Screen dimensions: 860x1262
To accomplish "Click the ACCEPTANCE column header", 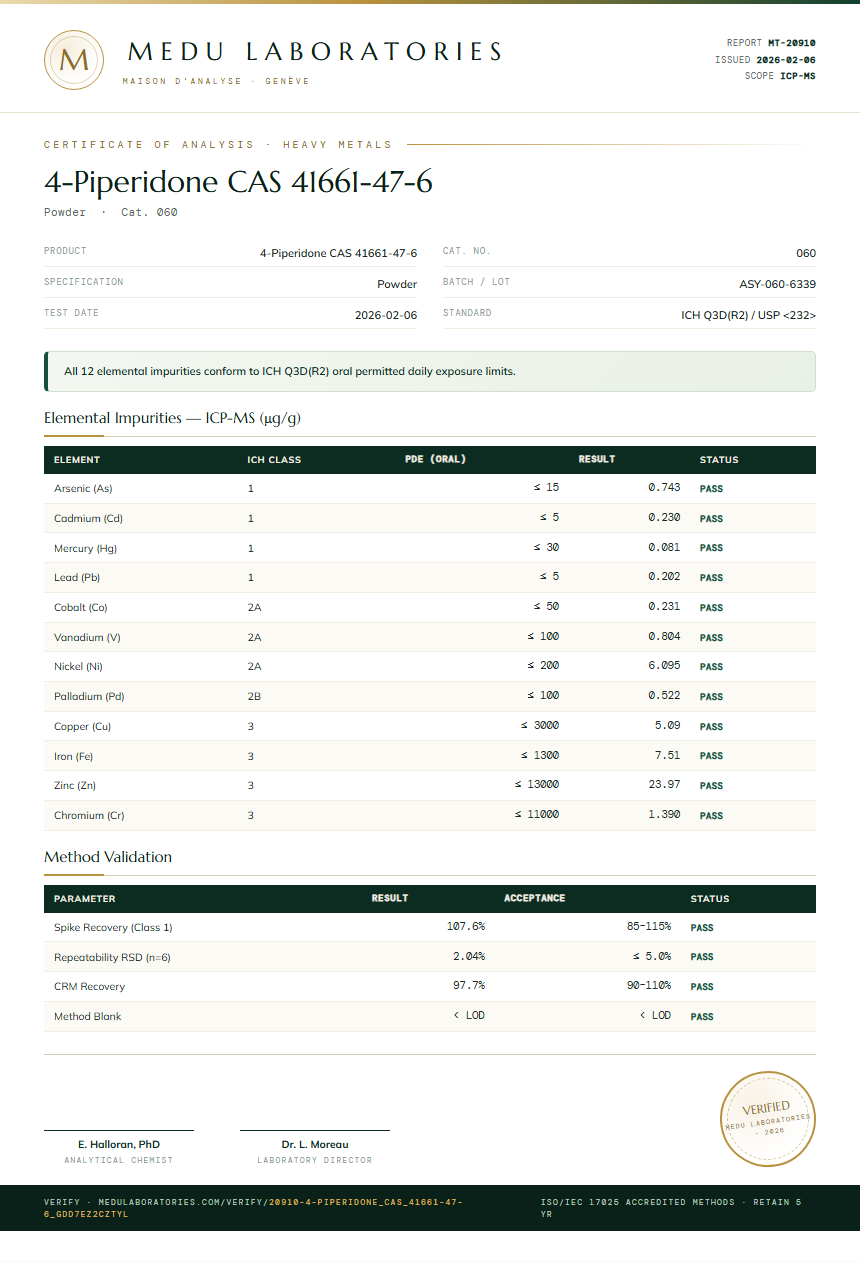I will click(x=535, y=898).
